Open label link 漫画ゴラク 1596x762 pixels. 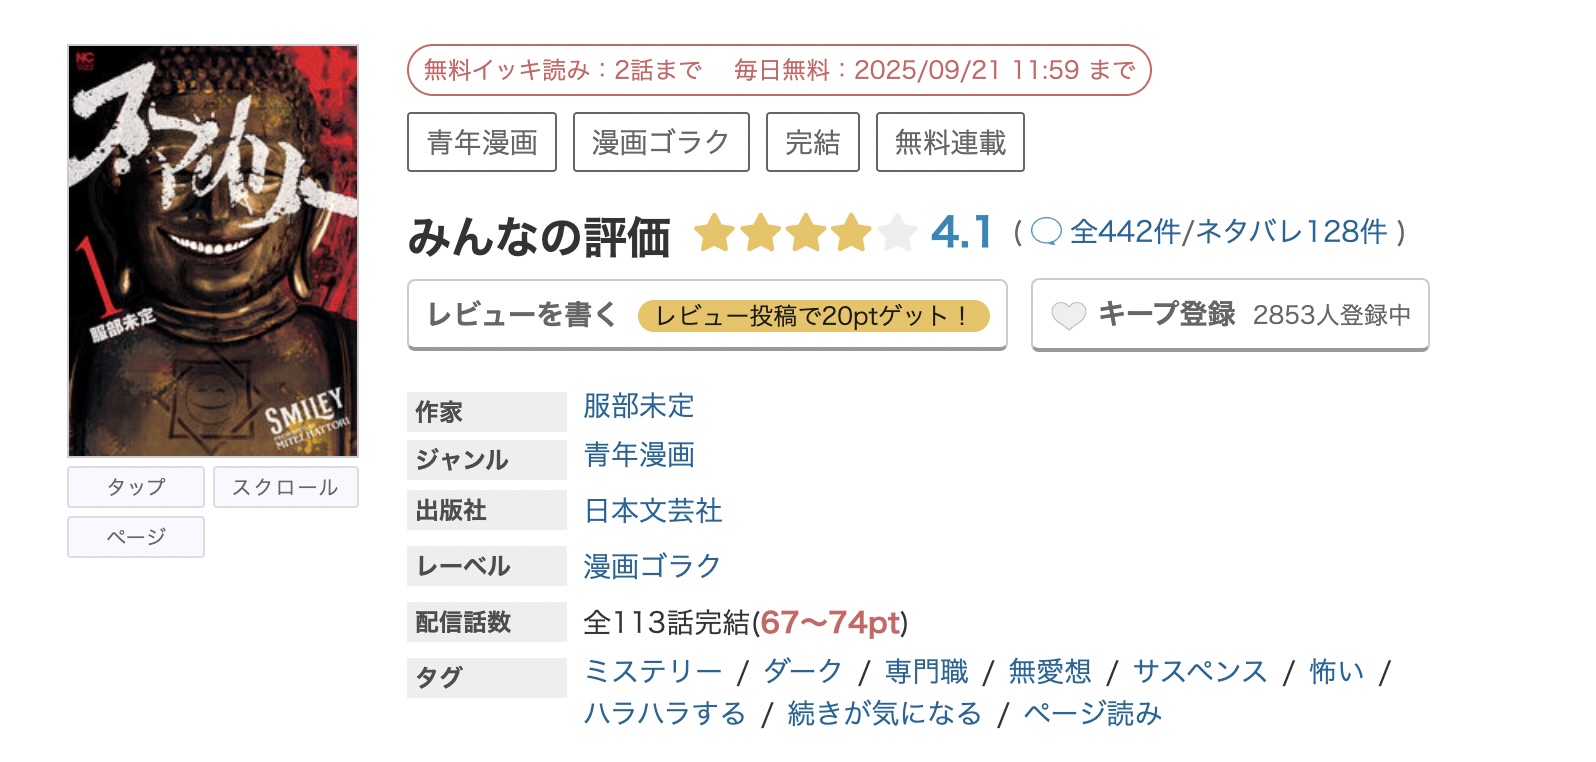click(652, 566)
